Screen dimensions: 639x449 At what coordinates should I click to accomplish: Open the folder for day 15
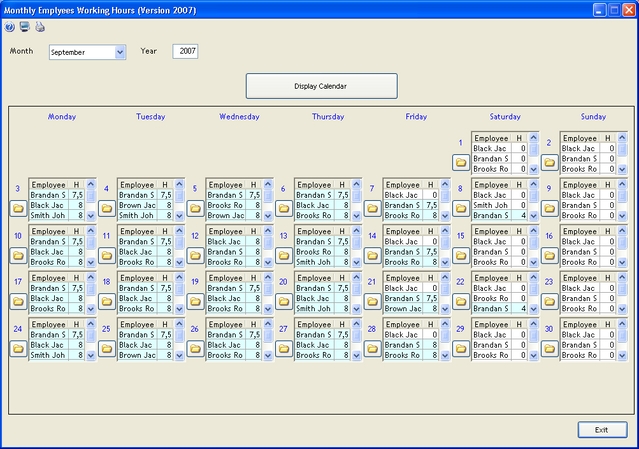pos(461,255)
